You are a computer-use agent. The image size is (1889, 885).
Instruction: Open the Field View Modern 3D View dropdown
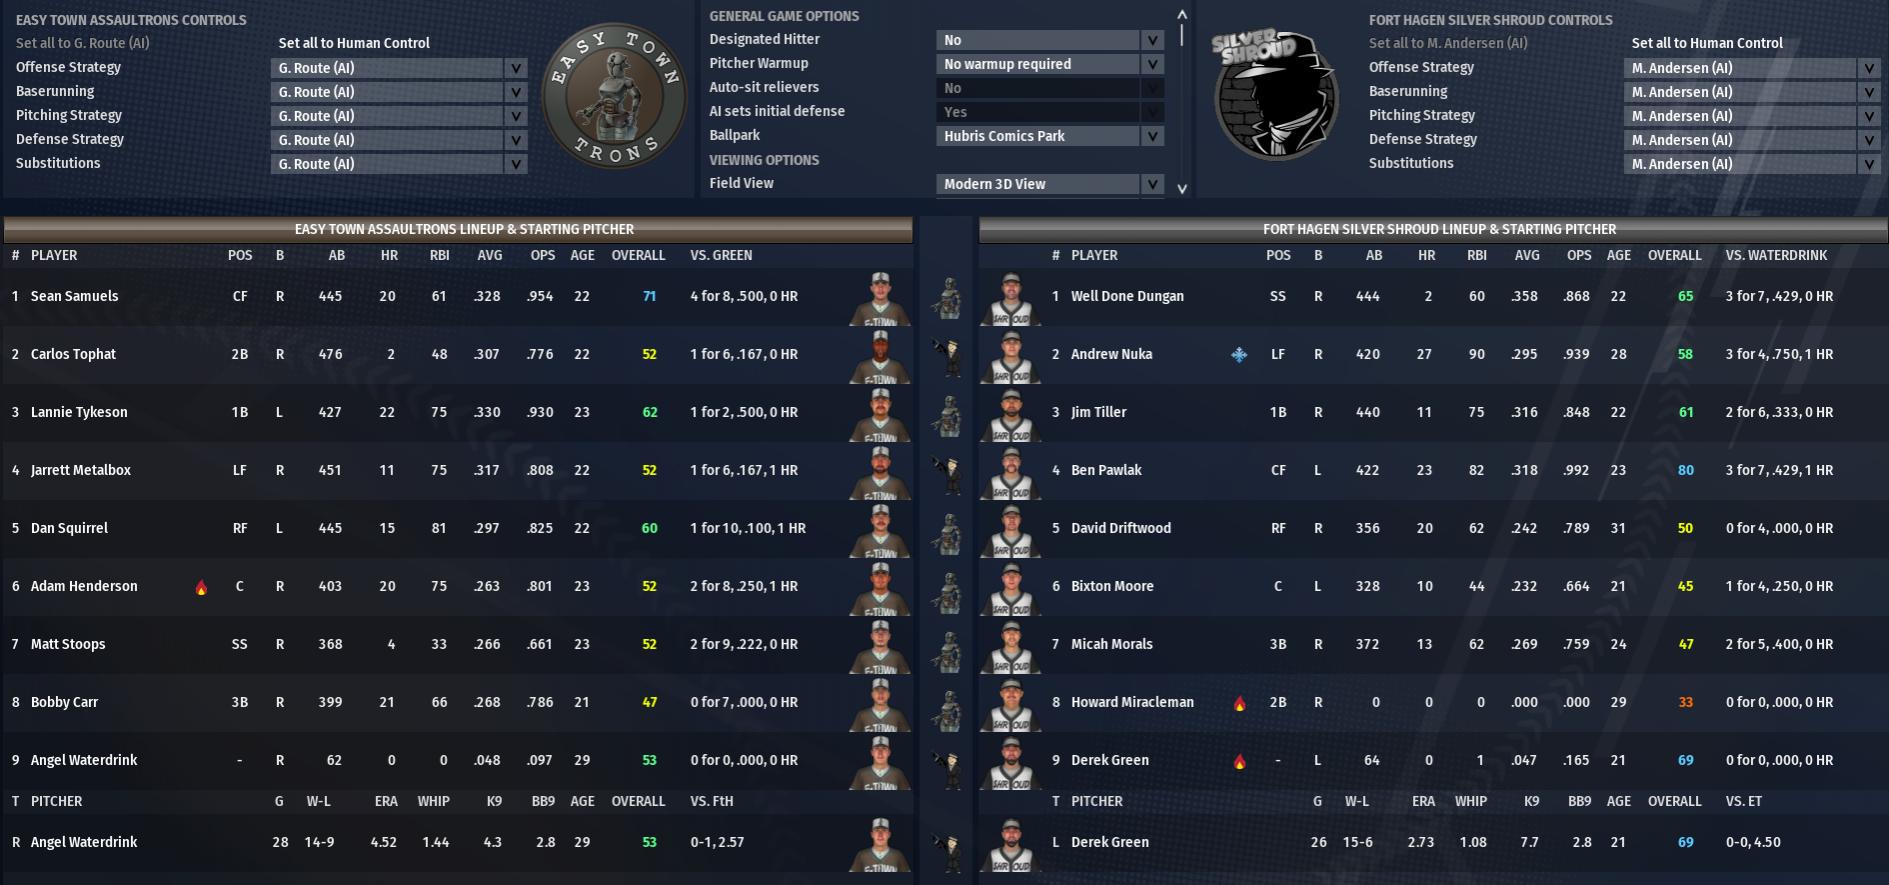click(1050, 184)
